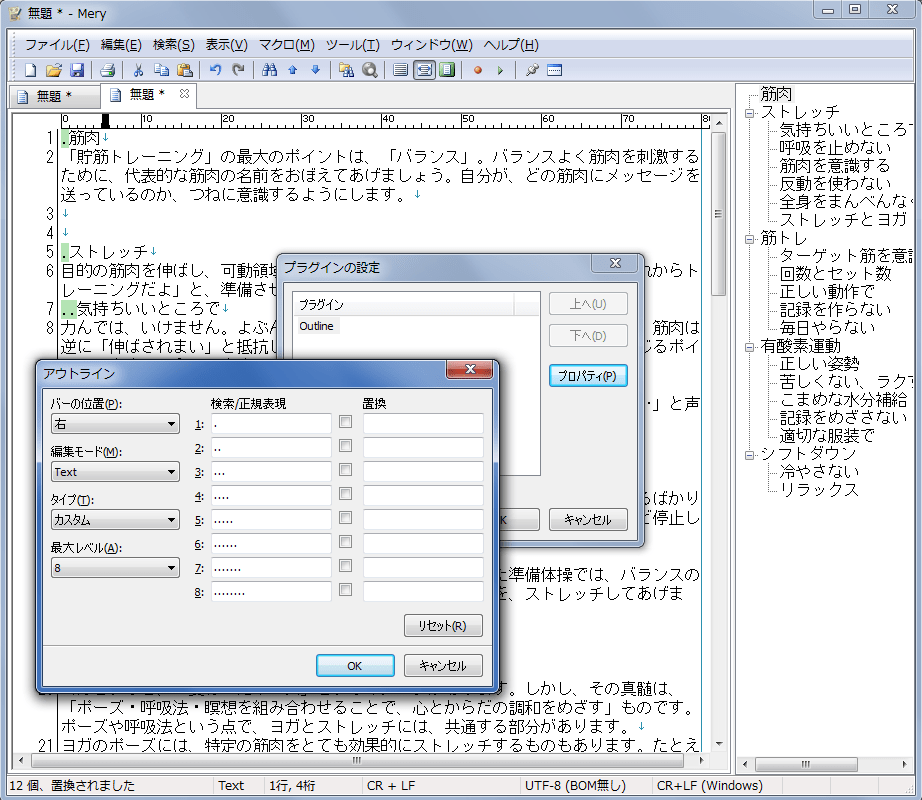Screen dimensions: 922x800
Task: Tick the regex checkbox for row 1
Action: click(345, 423)
